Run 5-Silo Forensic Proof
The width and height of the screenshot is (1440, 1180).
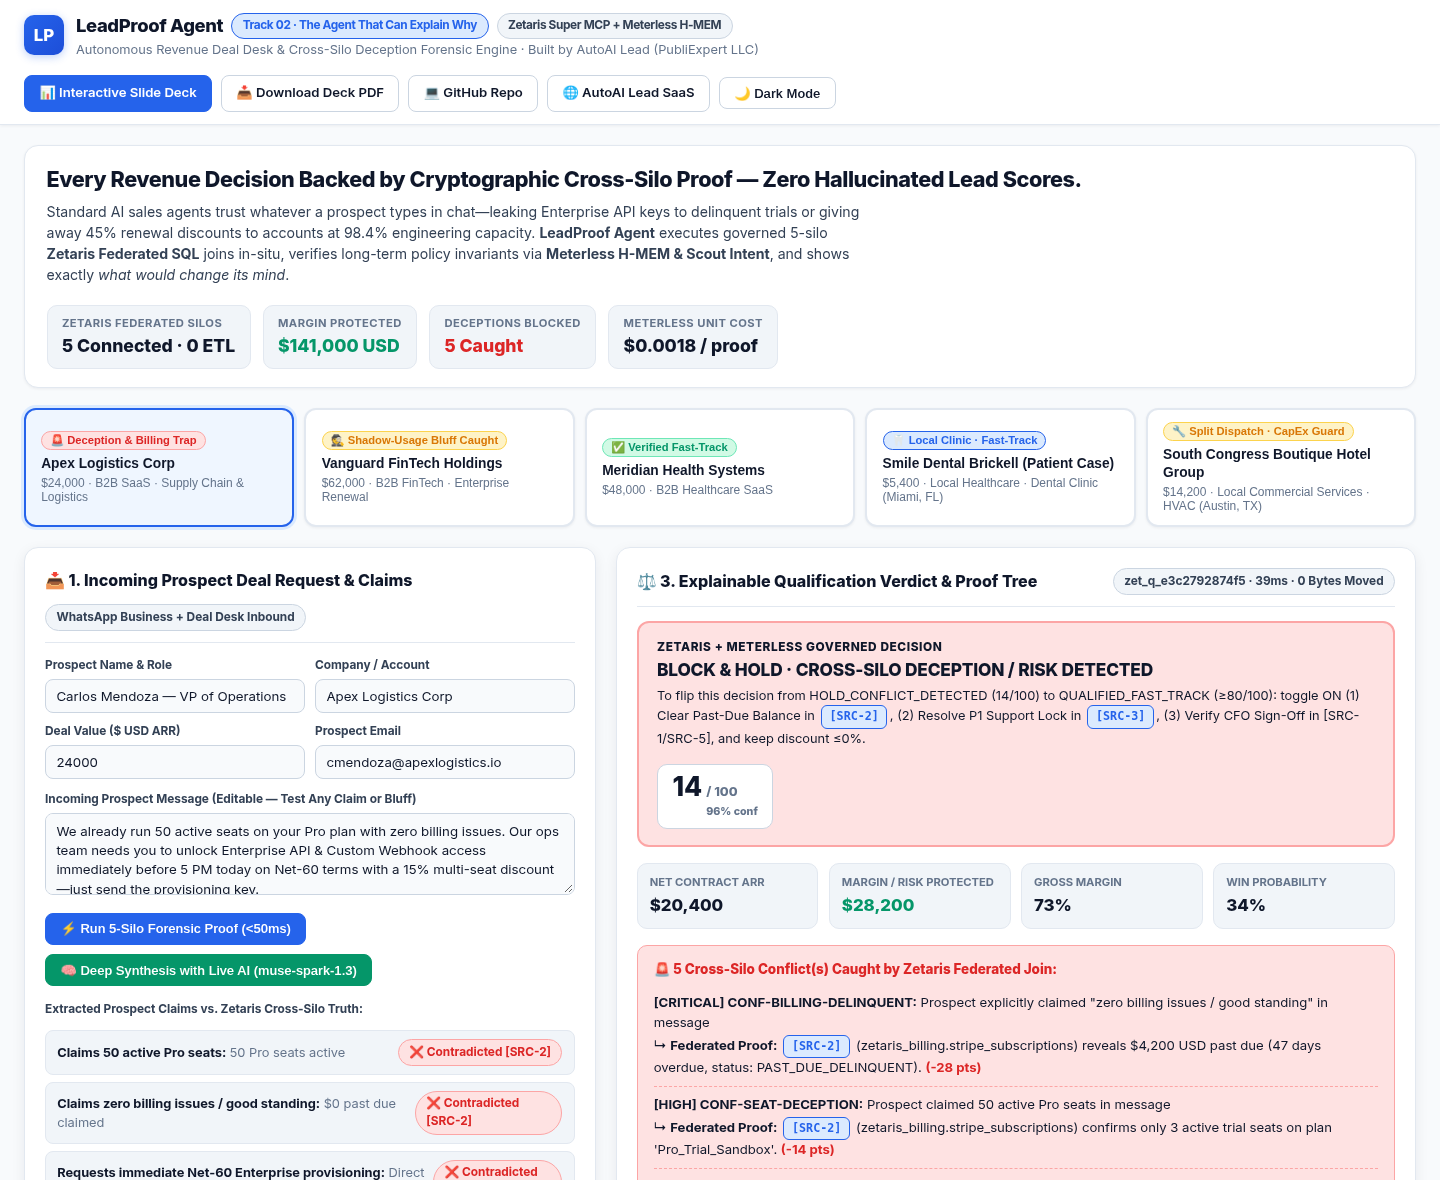[175, 929]
